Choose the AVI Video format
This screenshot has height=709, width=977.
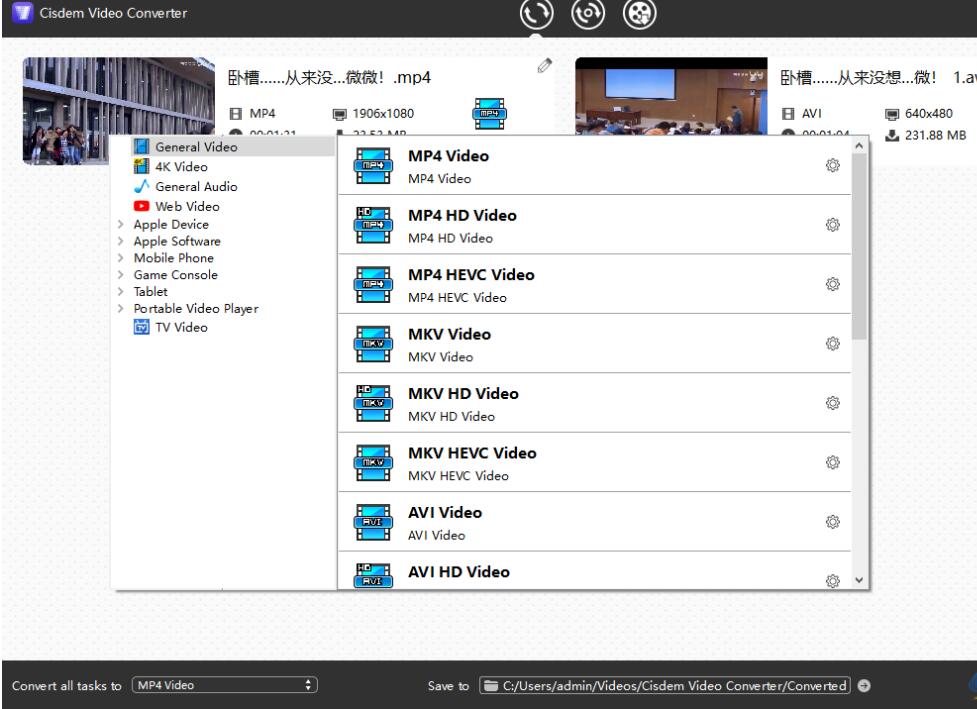[594, 522]
